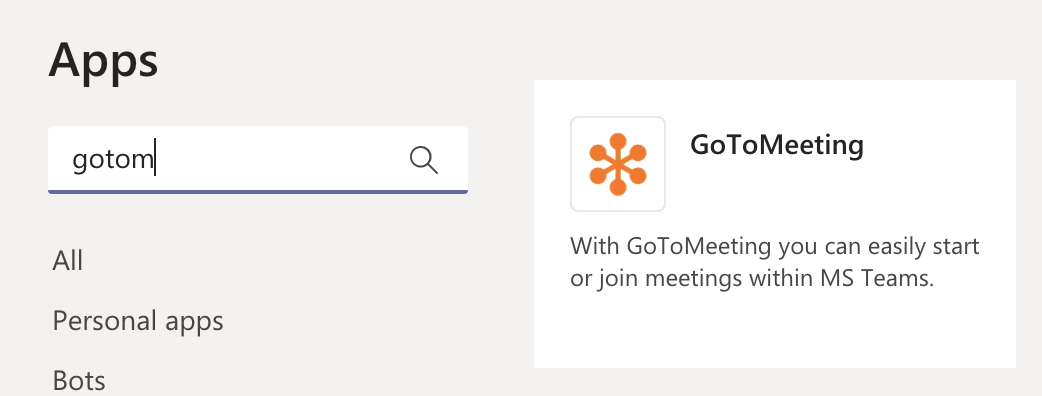Click the GoToMeeting description text
Image resolution: width=1042 pixels, height=396 pixels.
tap(775, 262)
